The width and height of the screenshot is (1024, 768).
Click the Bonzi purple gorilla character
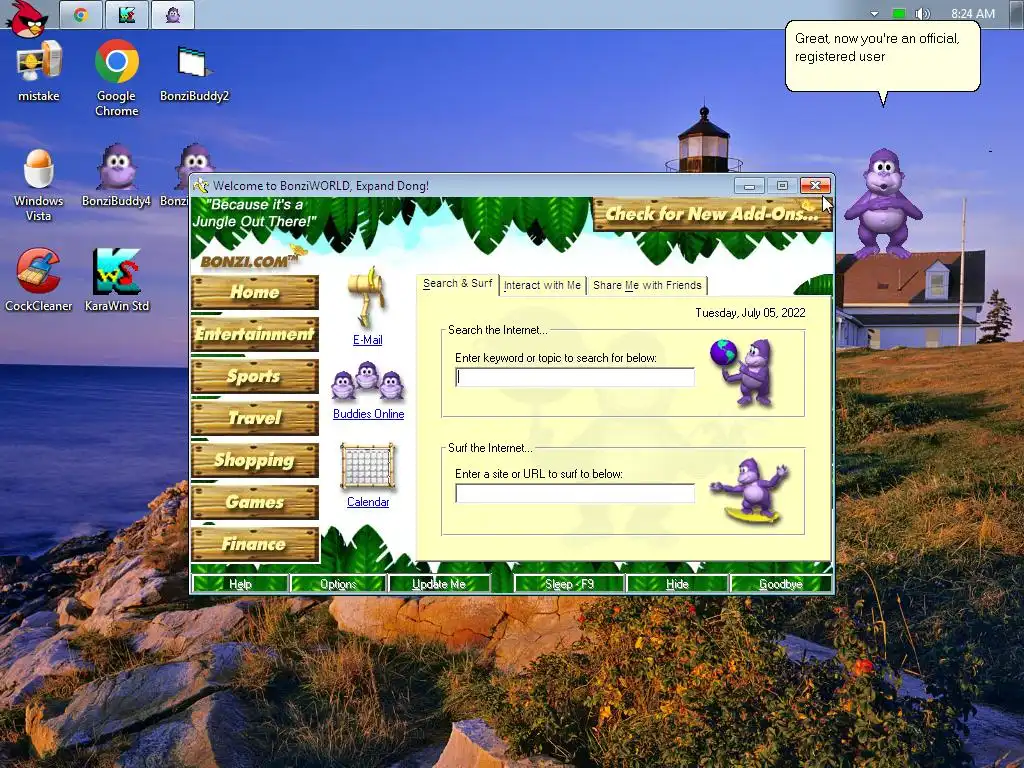tap(883, 204)
